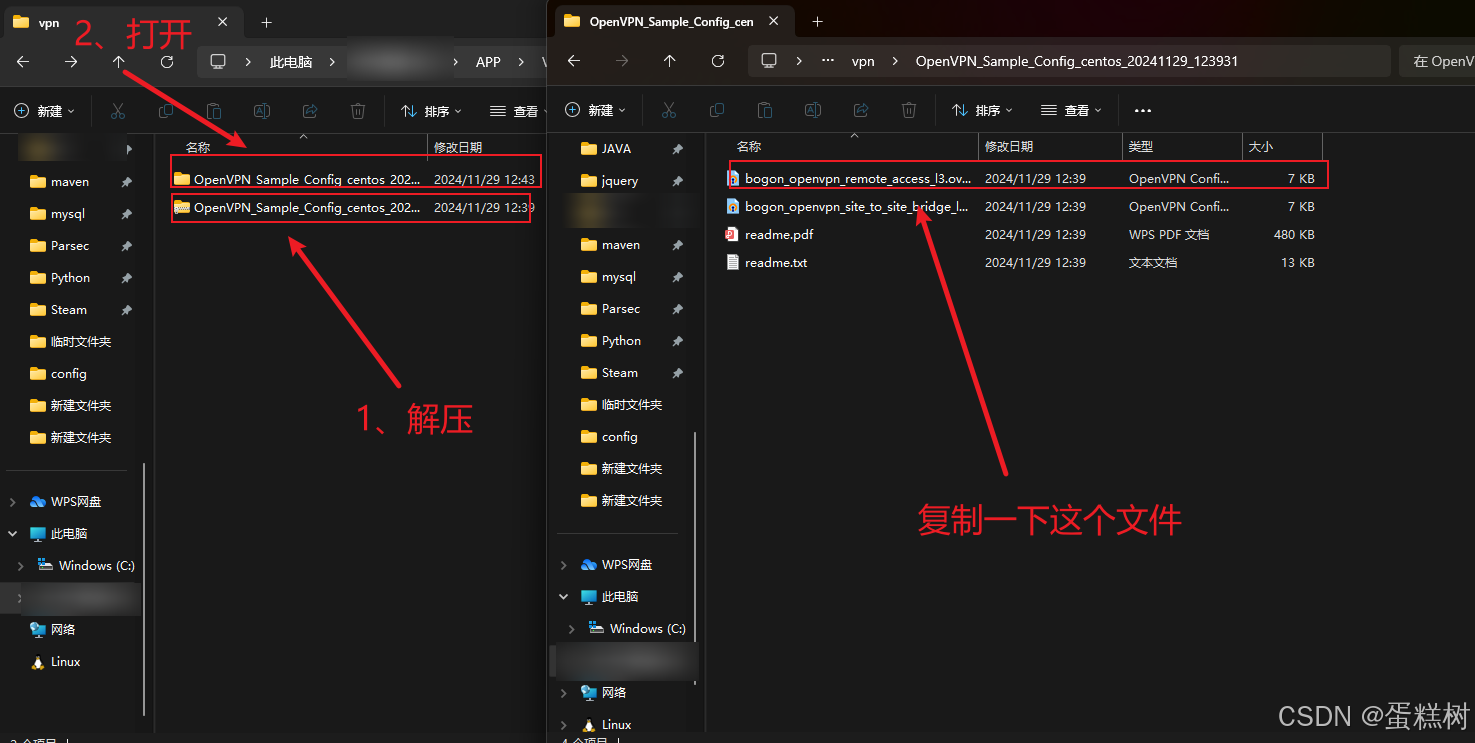Click Delete trash icon in left window toolbar
This screenshot has height=743, width=1475.
click(358, 111)
